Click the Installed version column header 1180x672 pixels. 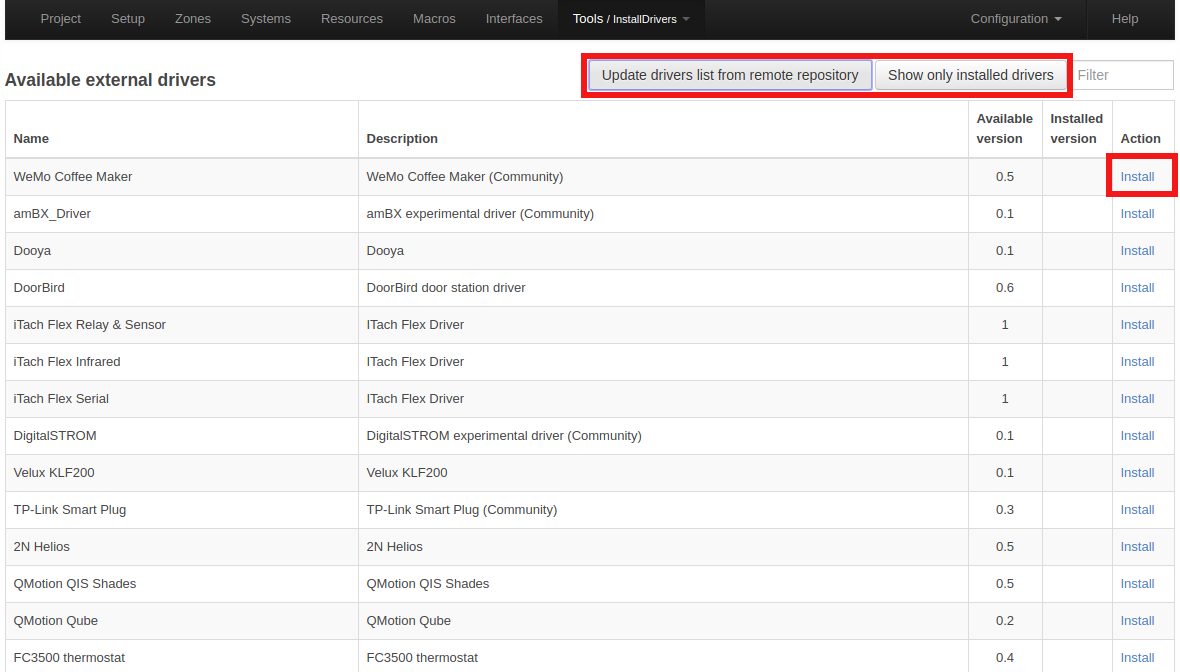1076,129
